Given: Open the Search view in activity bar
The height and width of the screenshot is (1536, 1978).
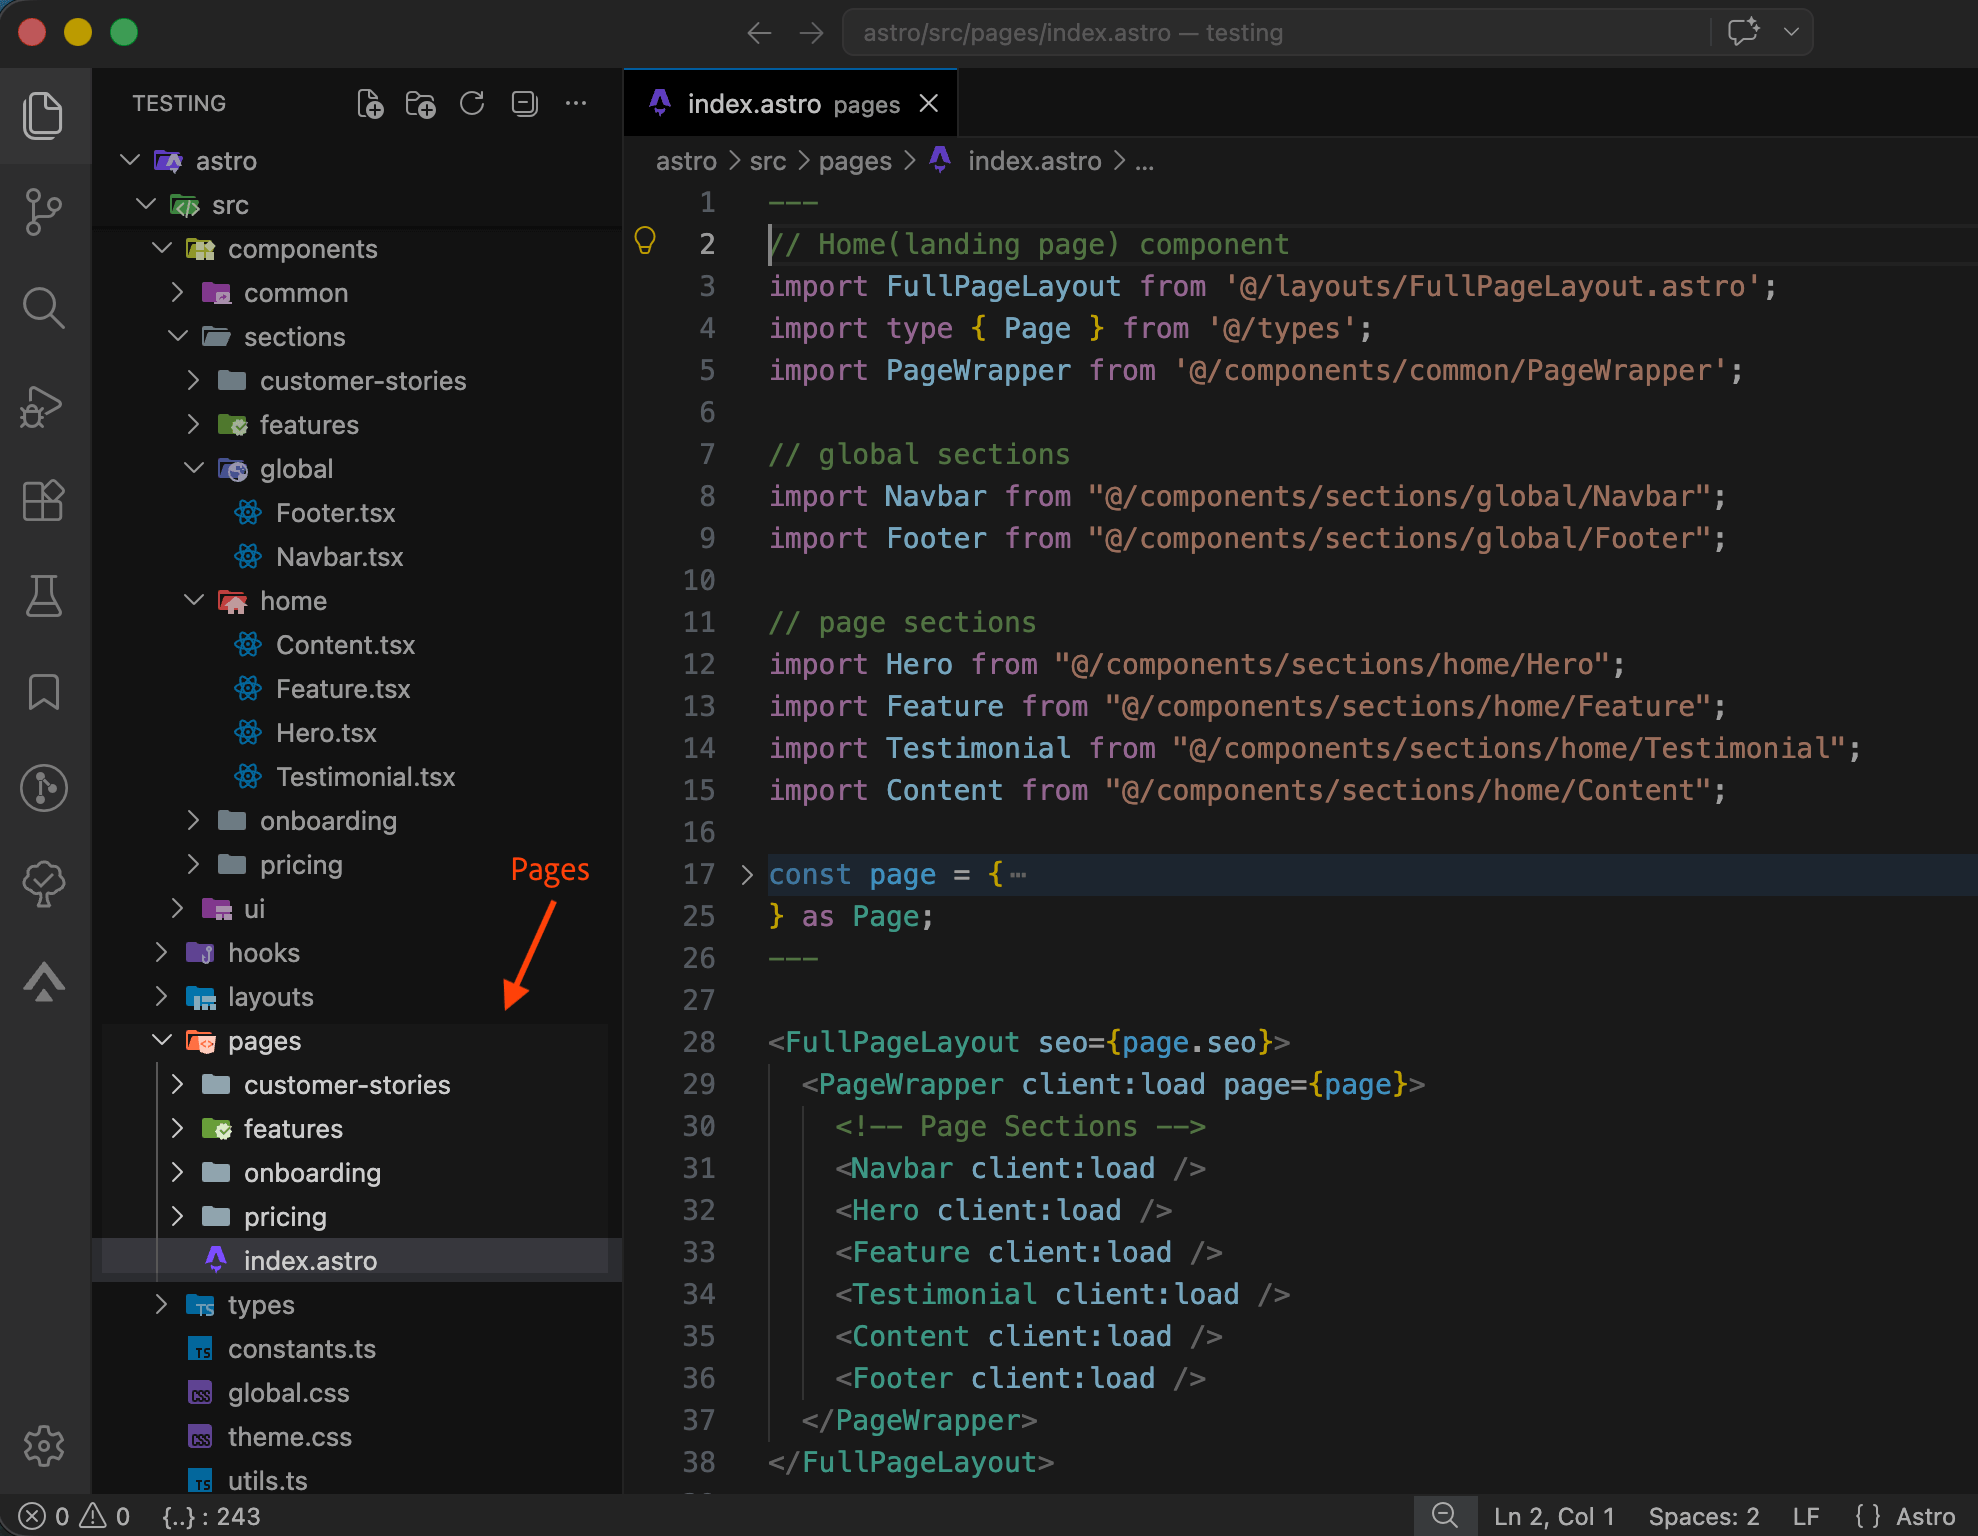Looking at the screenshot, I should (43, 308).
